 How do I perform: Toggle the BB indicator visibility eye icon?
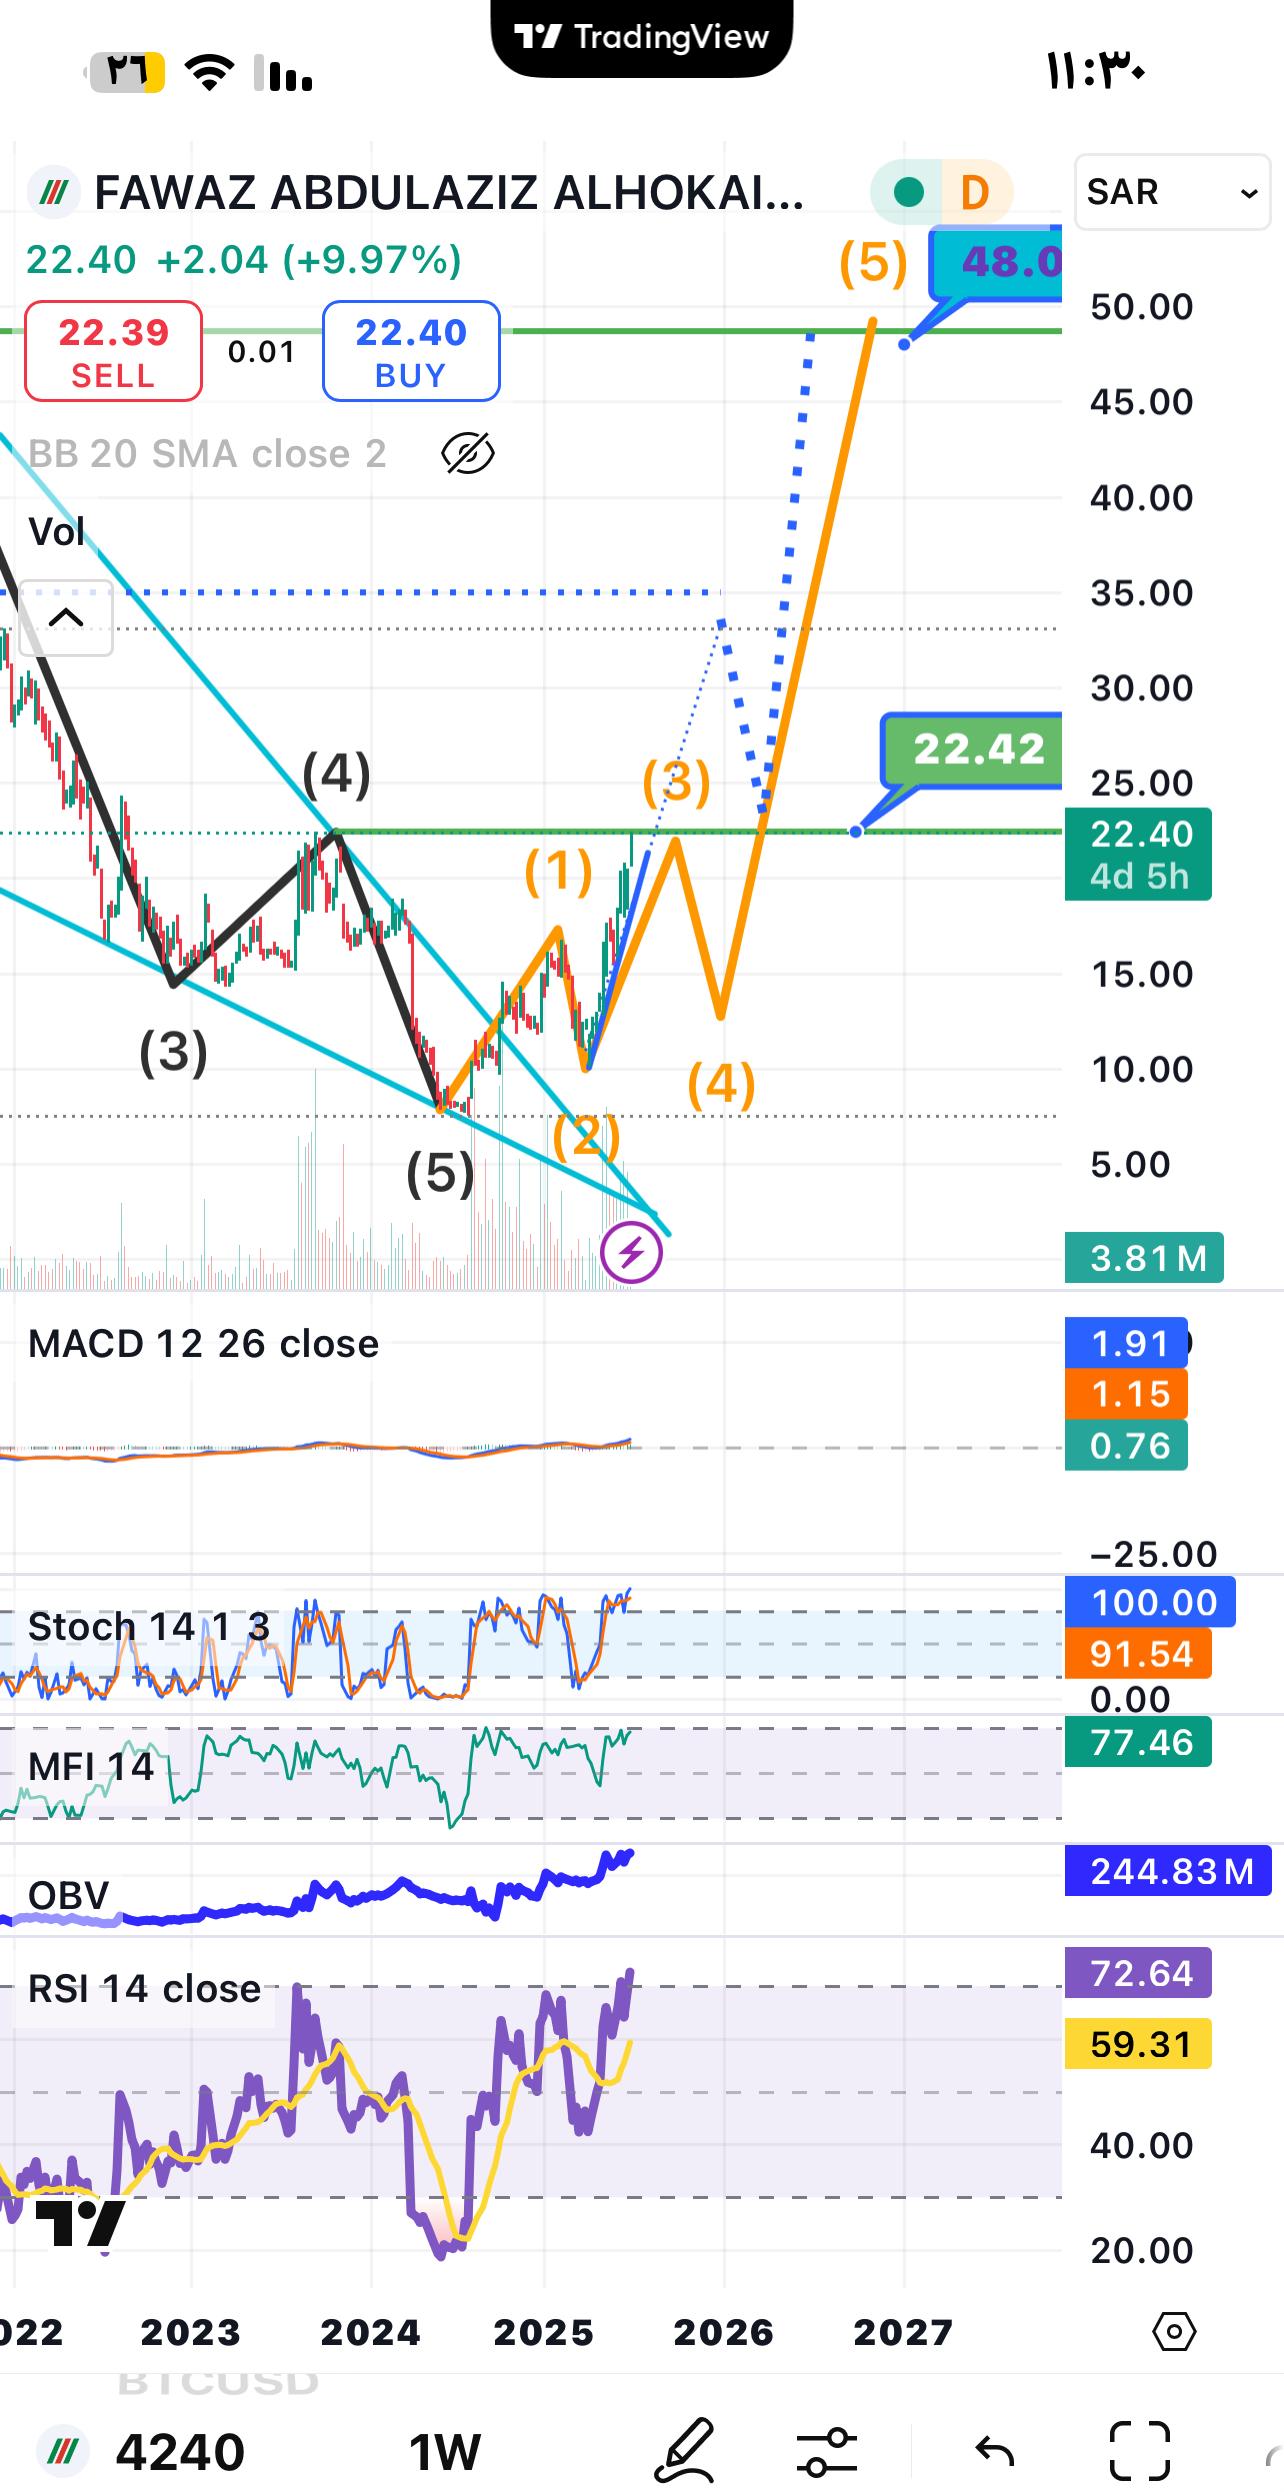pyautogui.click(x=468, y=454)
